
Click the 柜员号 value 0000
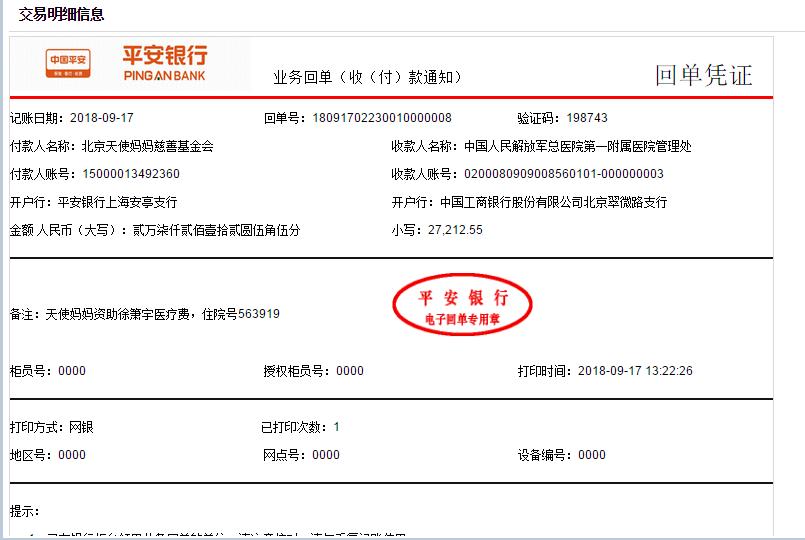point(72,371)
